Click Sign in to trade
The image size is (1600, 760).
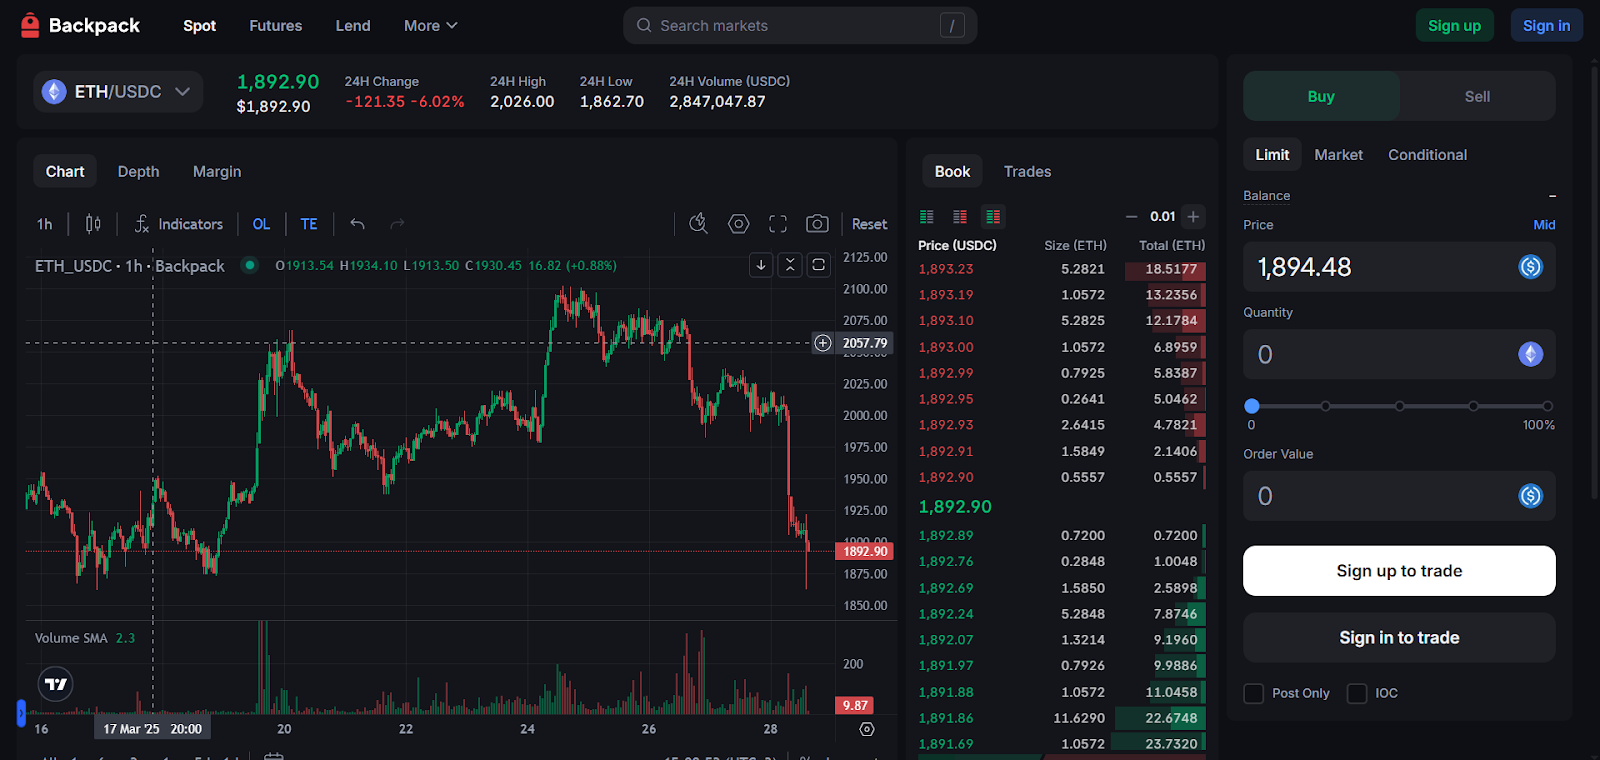tap(1399, 638)
